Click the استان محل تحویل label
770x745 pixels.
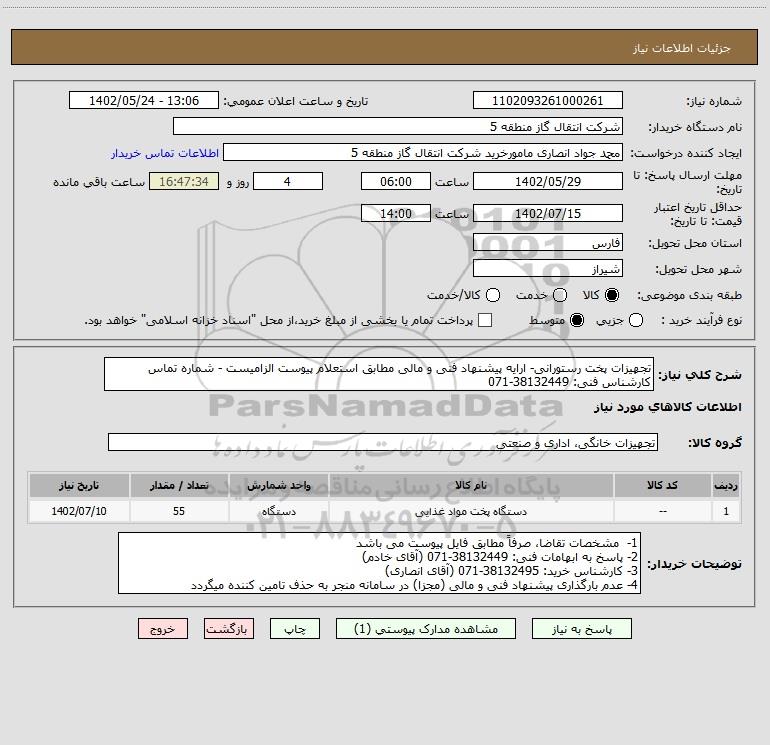point(695,243)
